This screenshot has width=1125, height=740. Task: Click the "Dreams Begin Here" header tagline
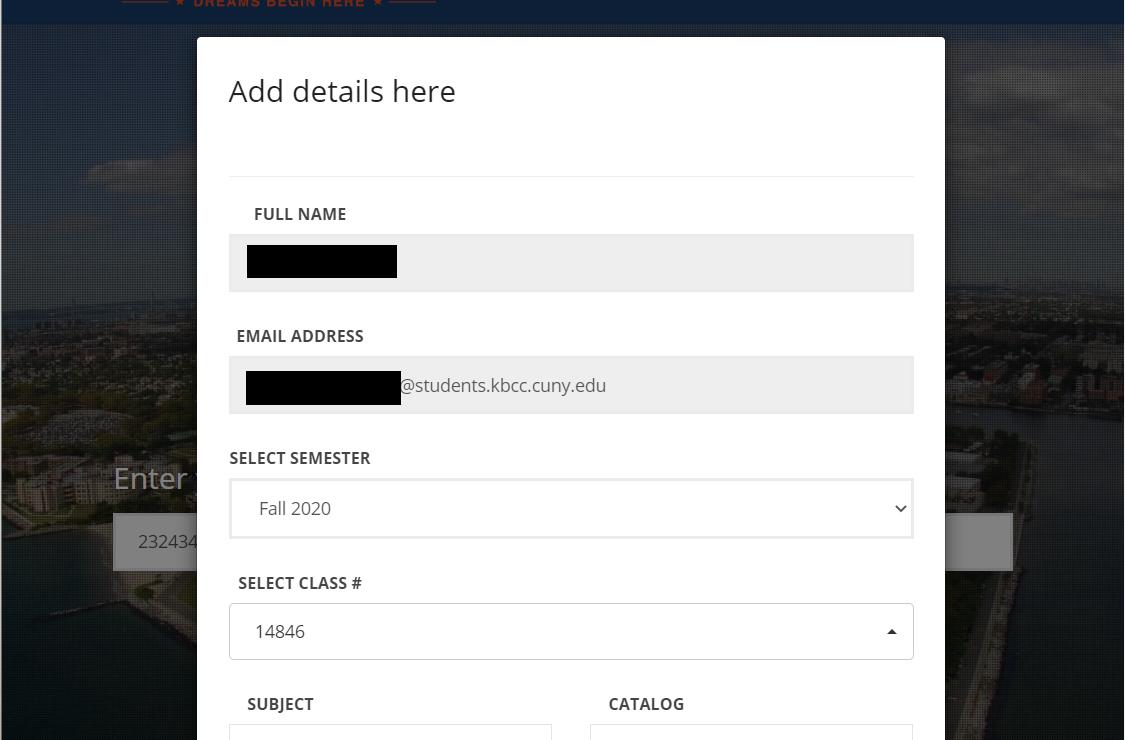point(279,4)
